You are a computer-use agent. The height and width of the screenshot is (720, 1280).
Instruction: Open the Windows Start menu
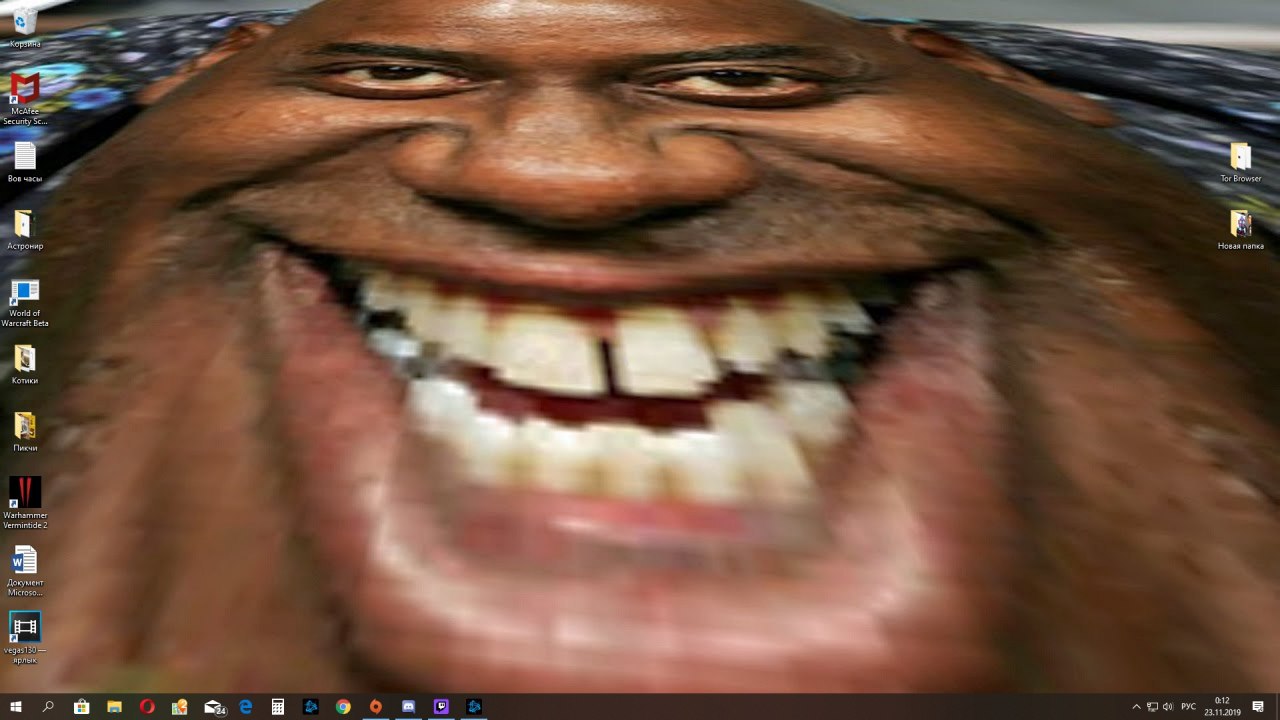[17, 707]
